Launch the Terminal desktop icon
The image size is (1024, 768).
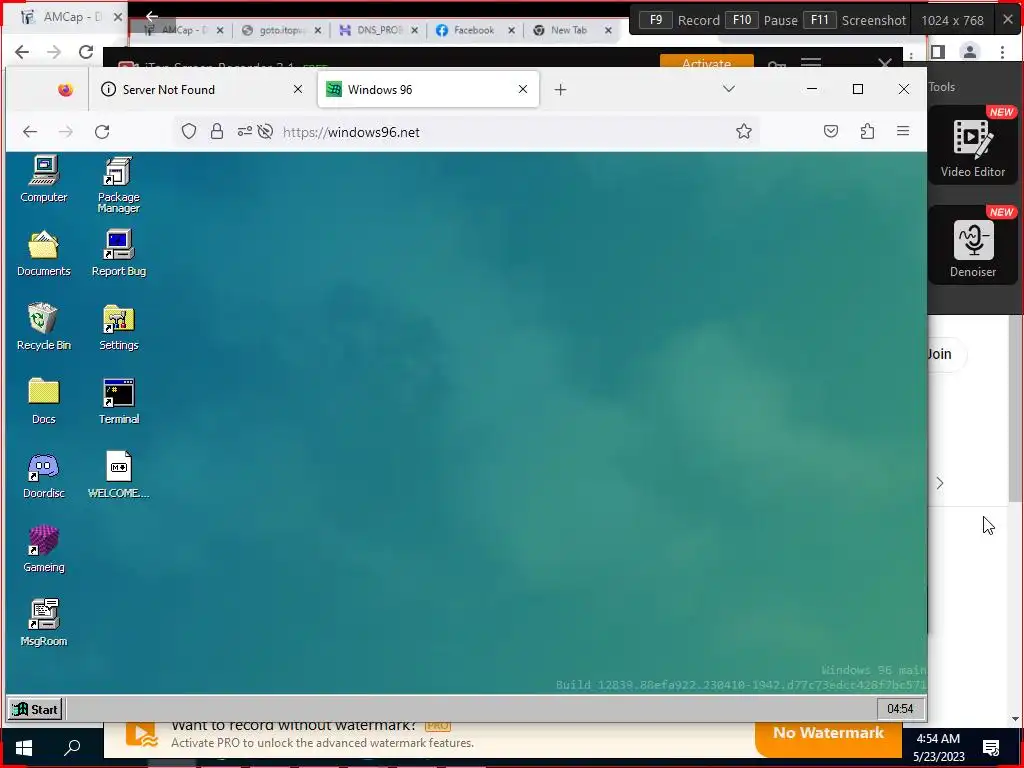point(118,401)
